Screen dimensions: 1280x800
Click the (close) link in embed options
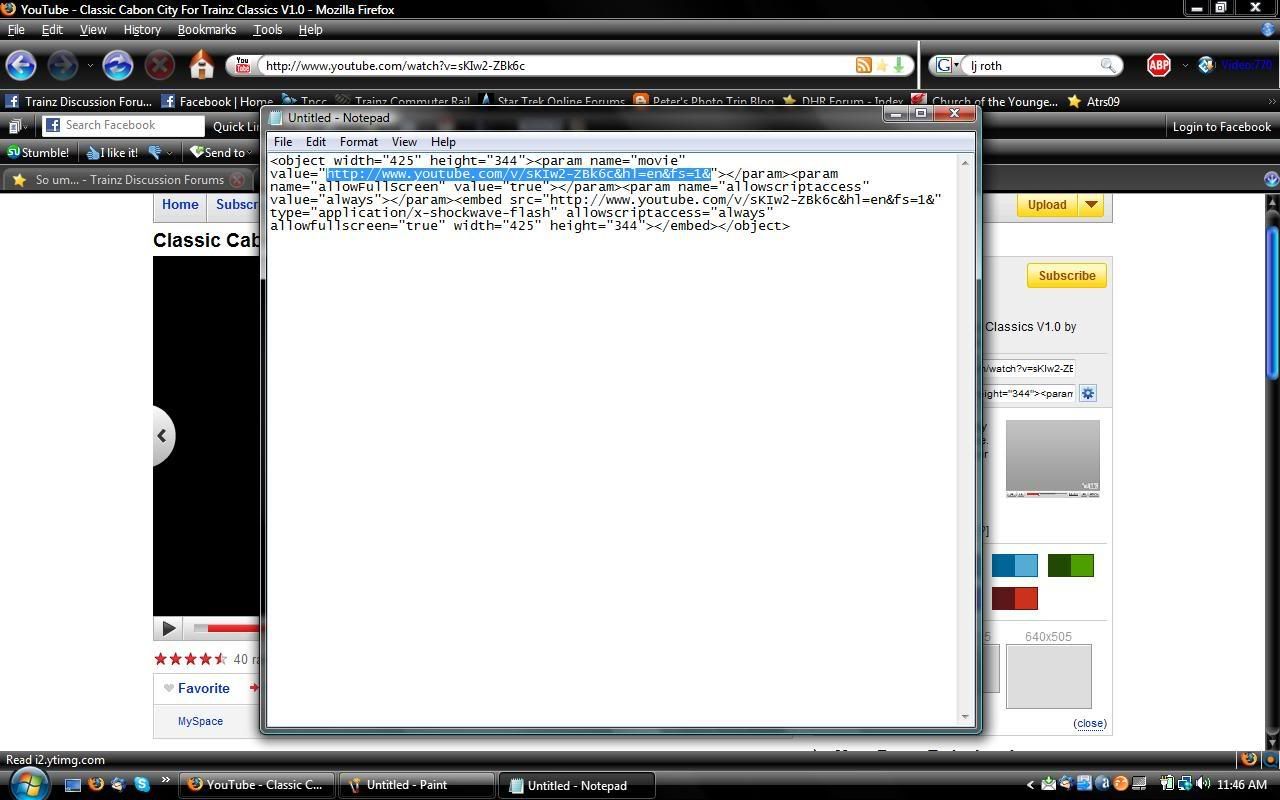point(1090,723)
